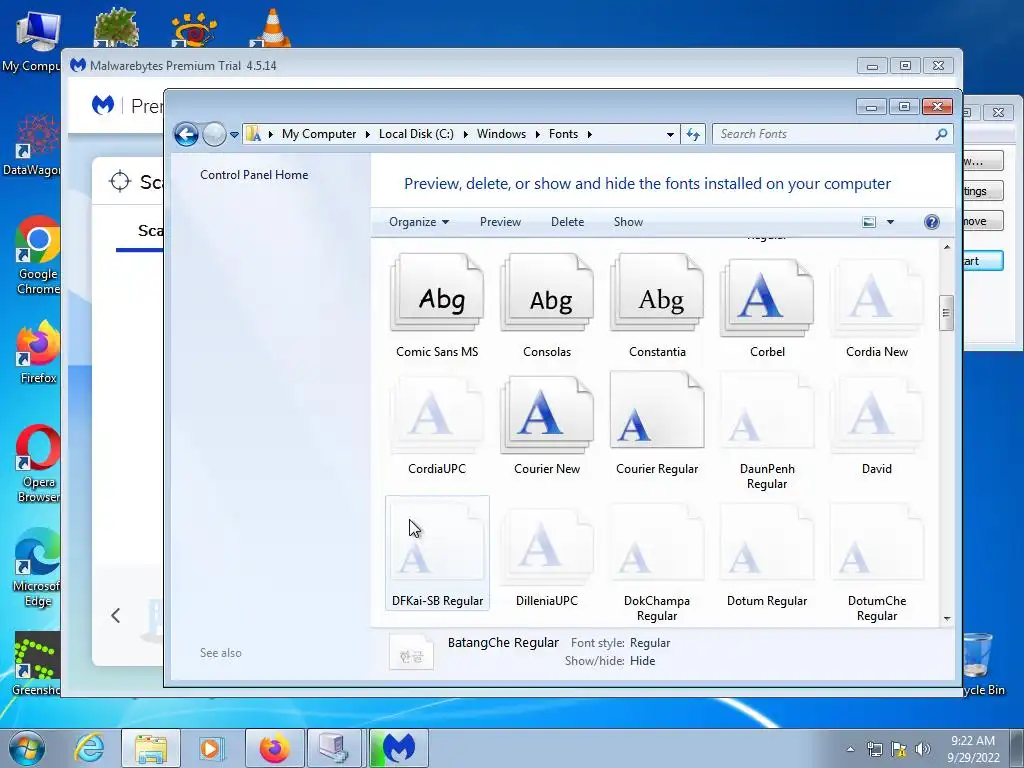The height and width of the screenshot is (768, 1024).
Task: Open the Opera Browser desktop shortcut
Action: 38,464
